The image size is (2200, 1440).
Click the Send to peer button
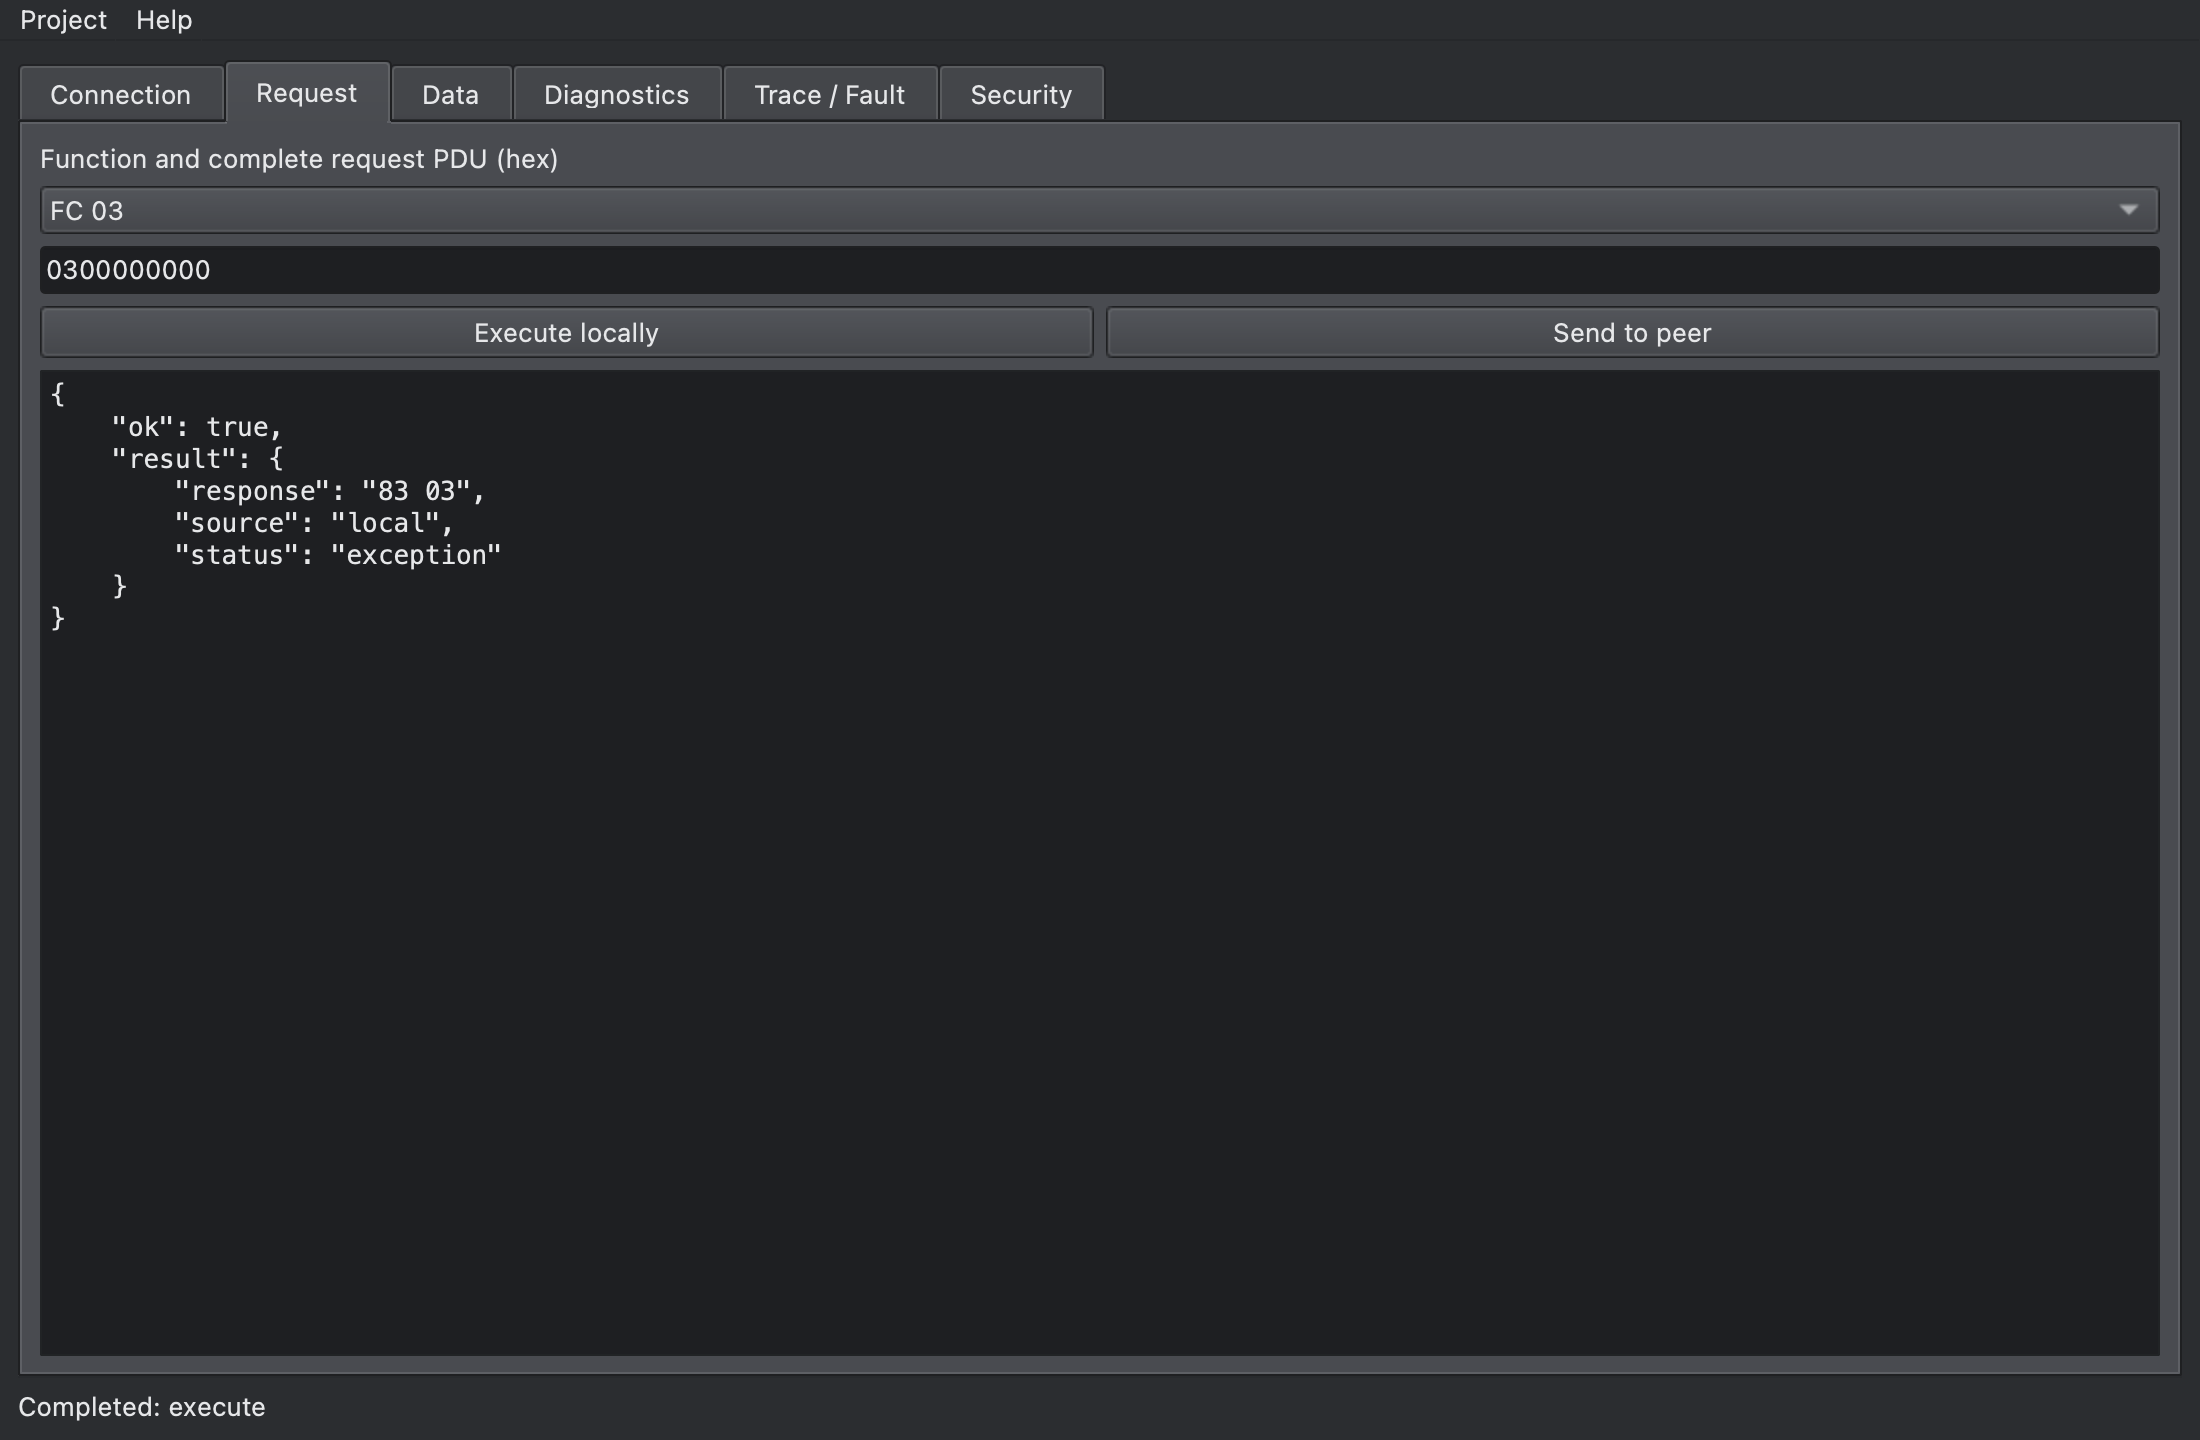click(1632, 332)
